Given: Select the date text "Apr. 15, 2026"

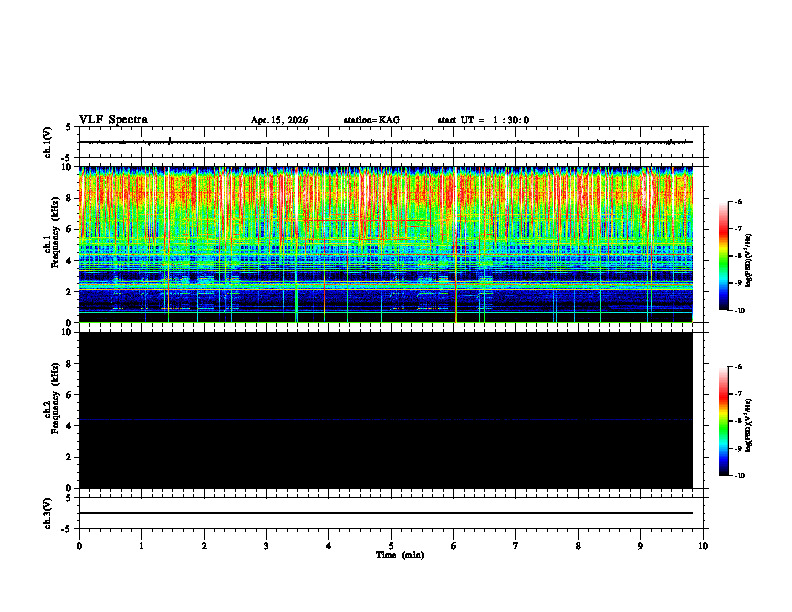Looking at the screenshot, I should pyautogui.click(x=279, y=120).
